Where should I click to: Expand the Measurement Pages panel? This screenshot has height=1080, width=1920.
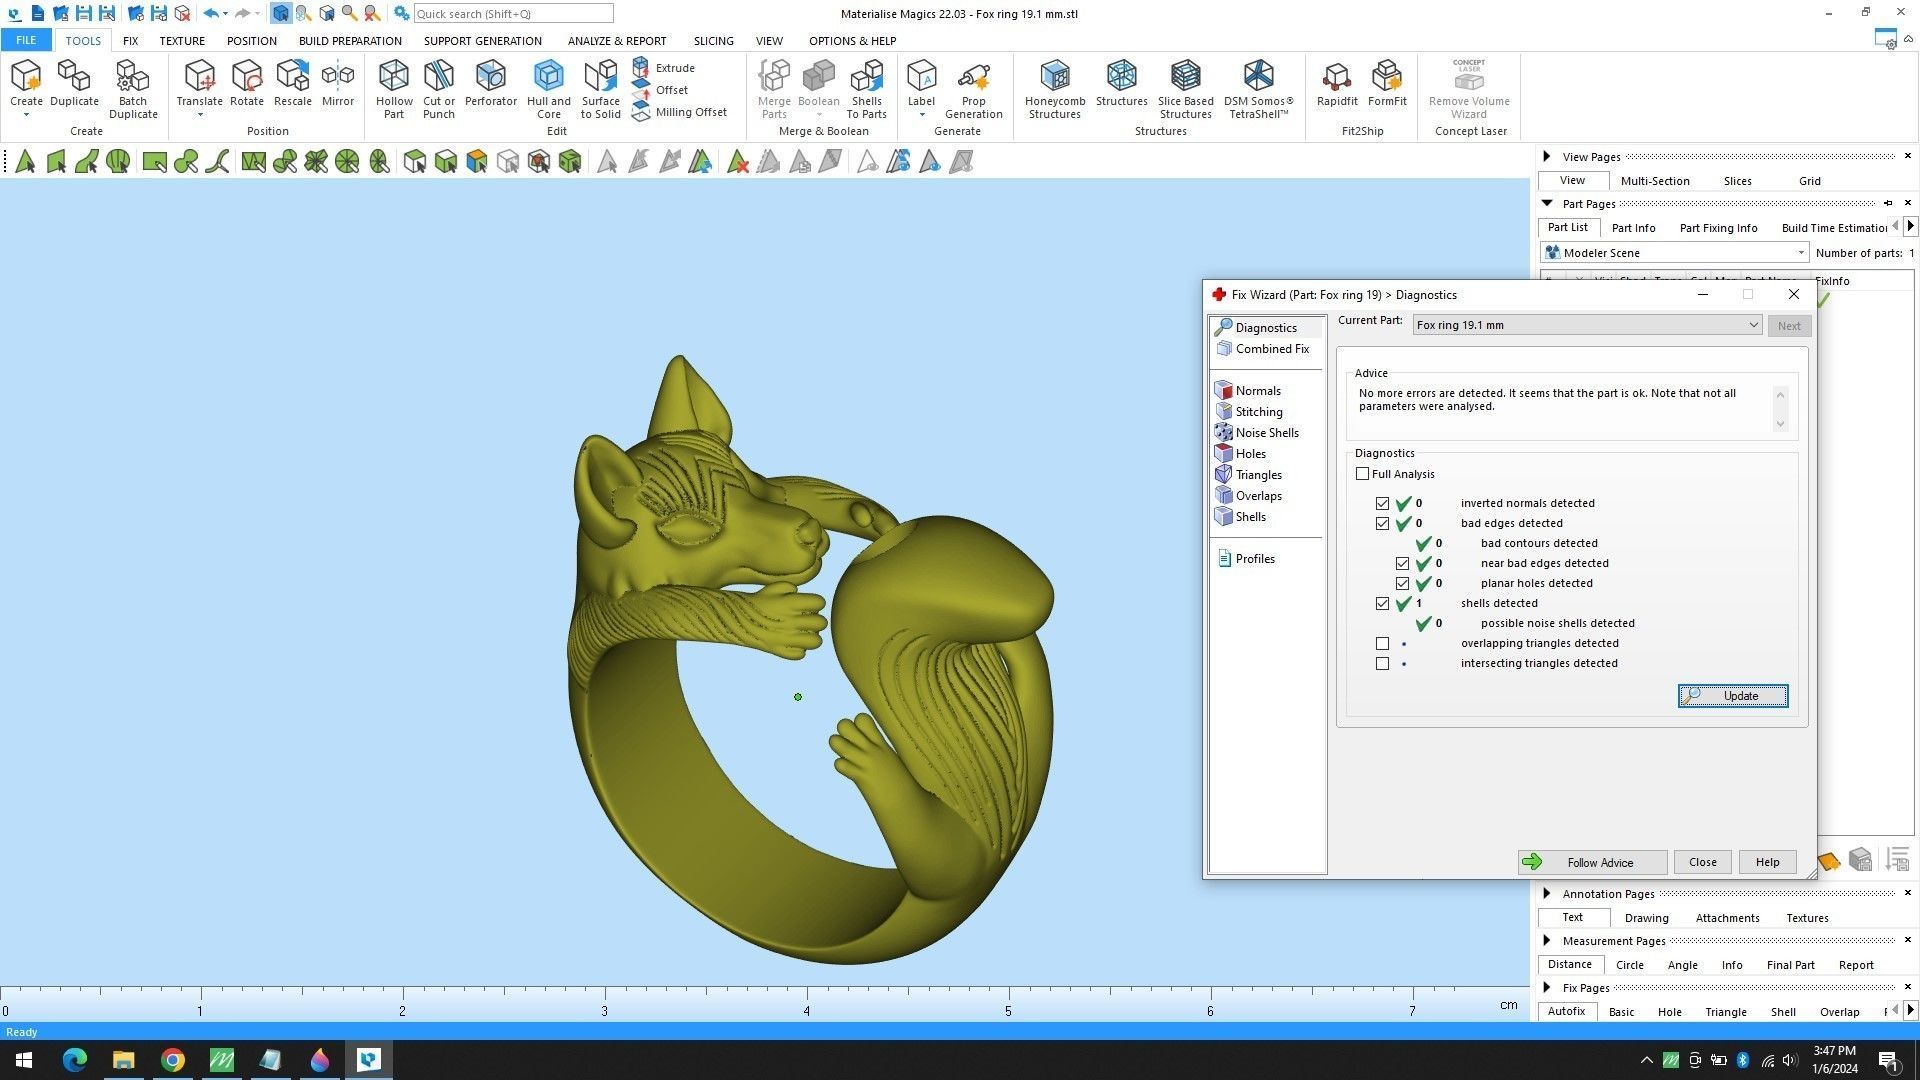point(1547,940)
